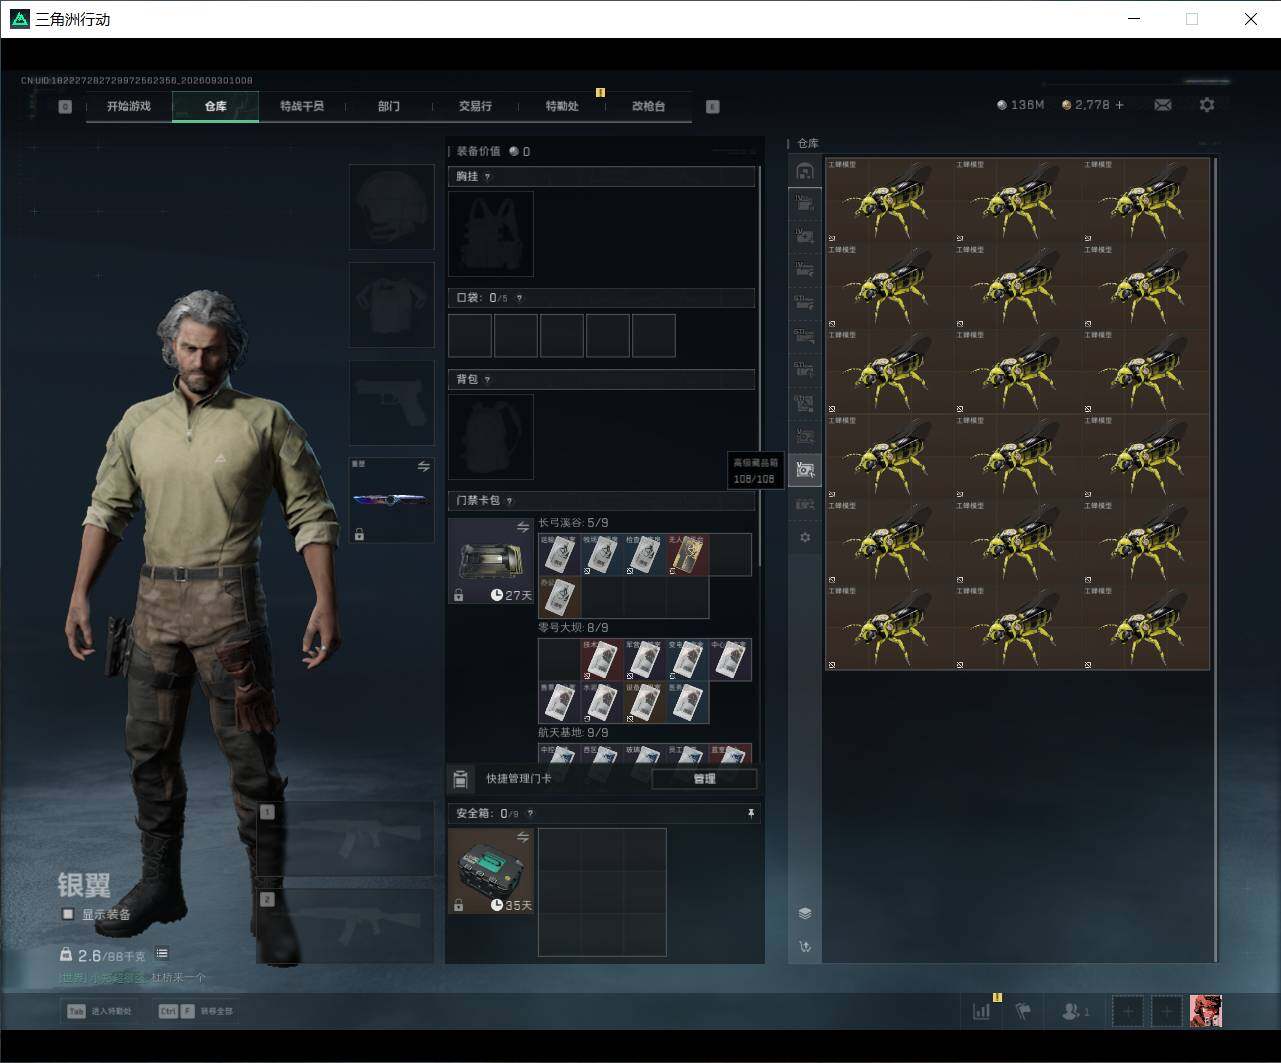Screen dimensions: 1281x1063
Task: Click the 进入特勤处 Tab shortcut button
Action: click(98, 1011)
